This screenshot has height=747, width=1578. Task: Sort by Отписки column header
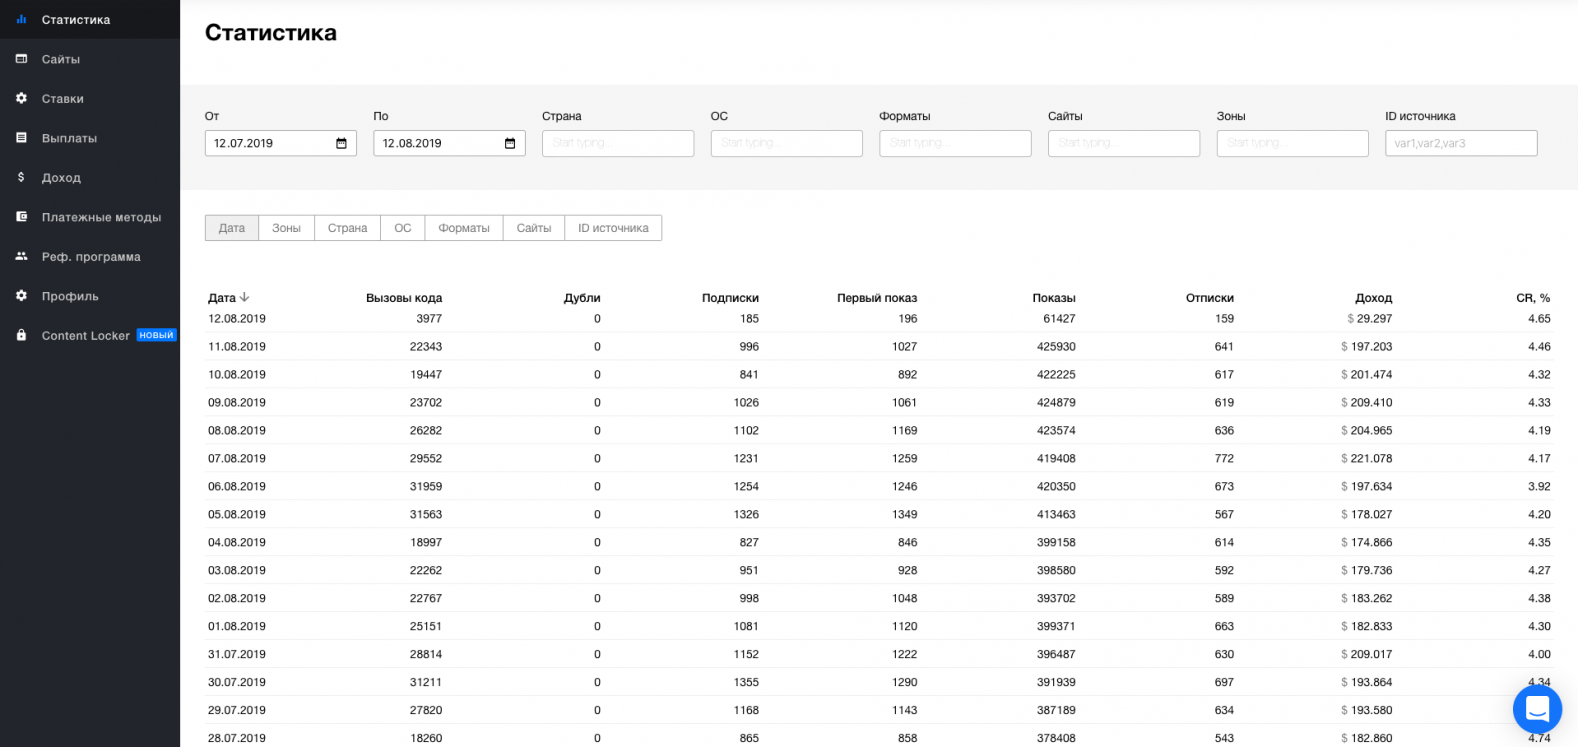(x=1210, y=298)
